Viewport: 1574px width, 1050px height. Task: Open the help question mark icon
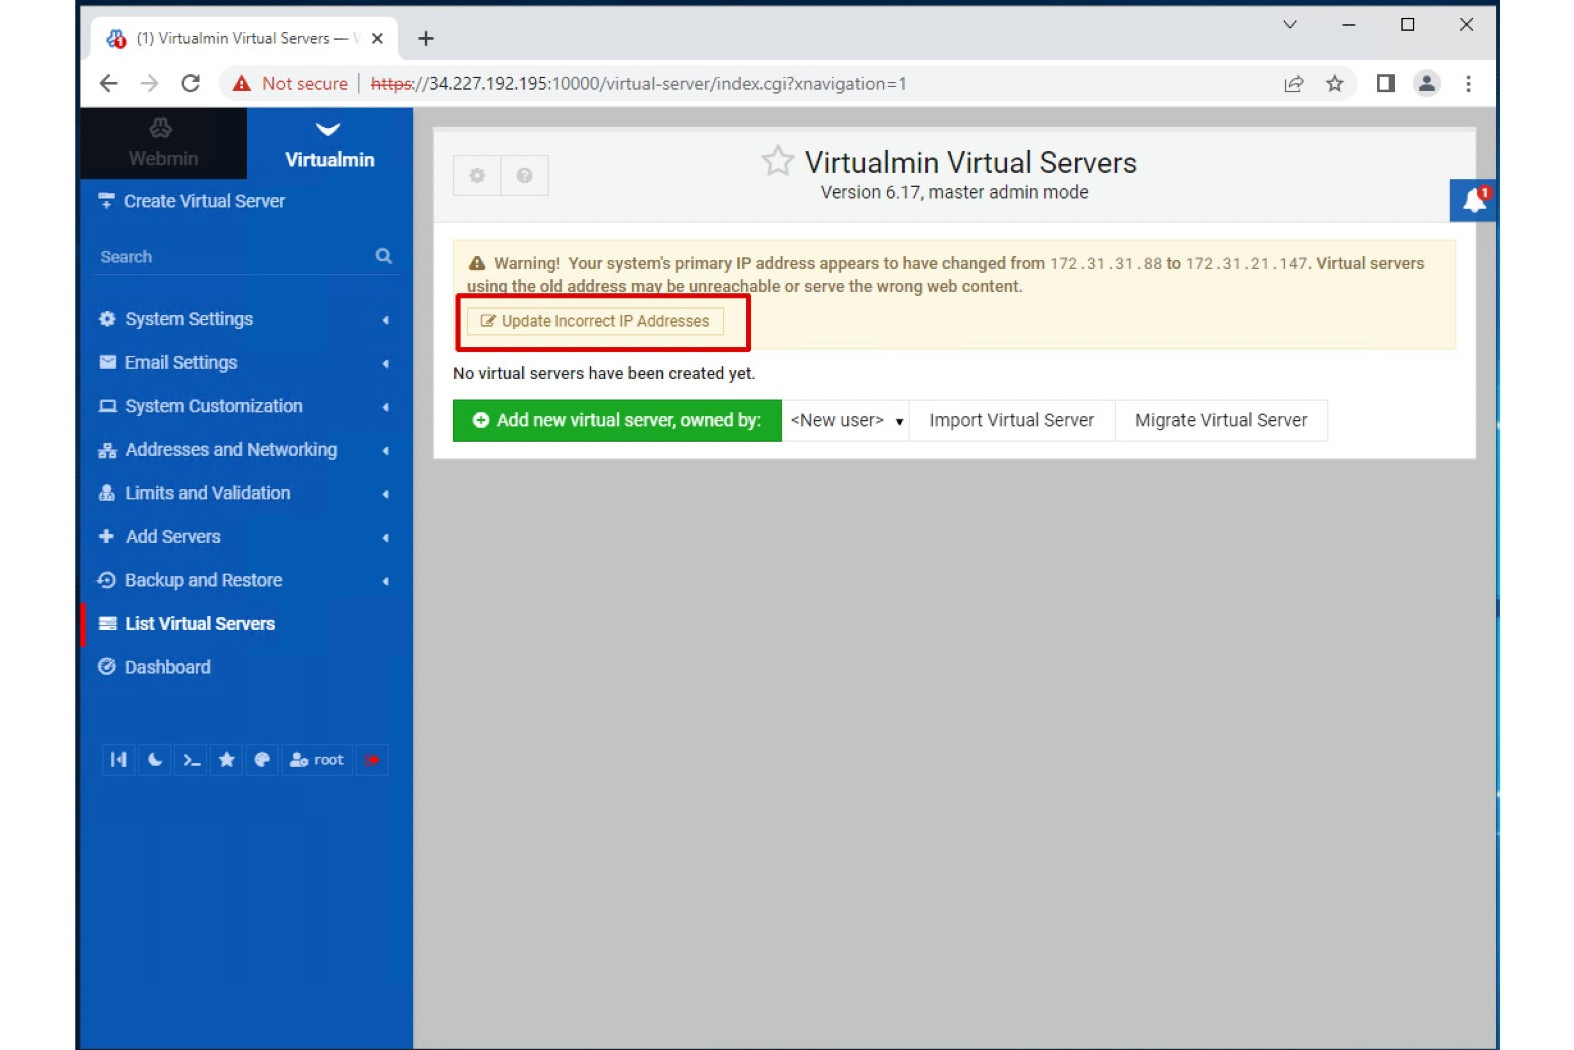[x=524, y=176]
